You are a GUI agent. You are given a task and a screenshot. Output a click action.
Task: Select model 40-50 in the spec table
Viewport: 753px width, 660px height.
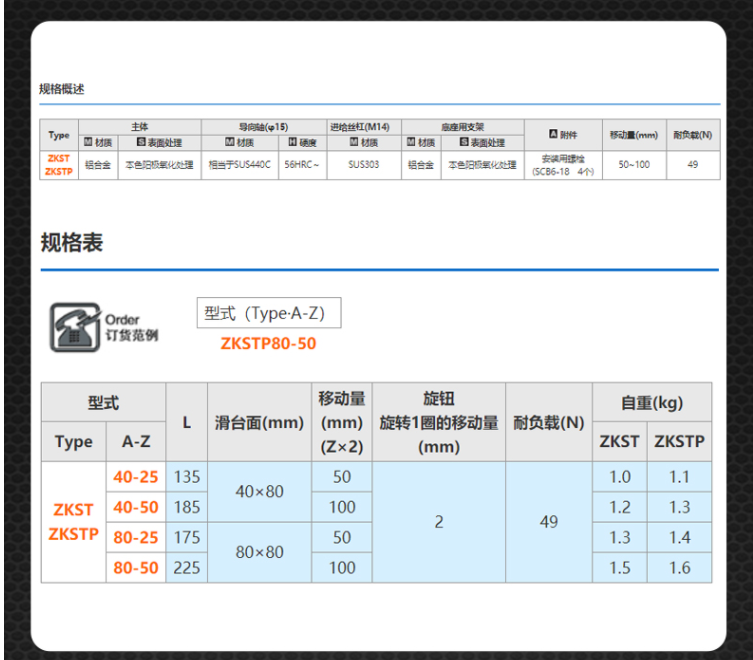[x=135, y=507]
